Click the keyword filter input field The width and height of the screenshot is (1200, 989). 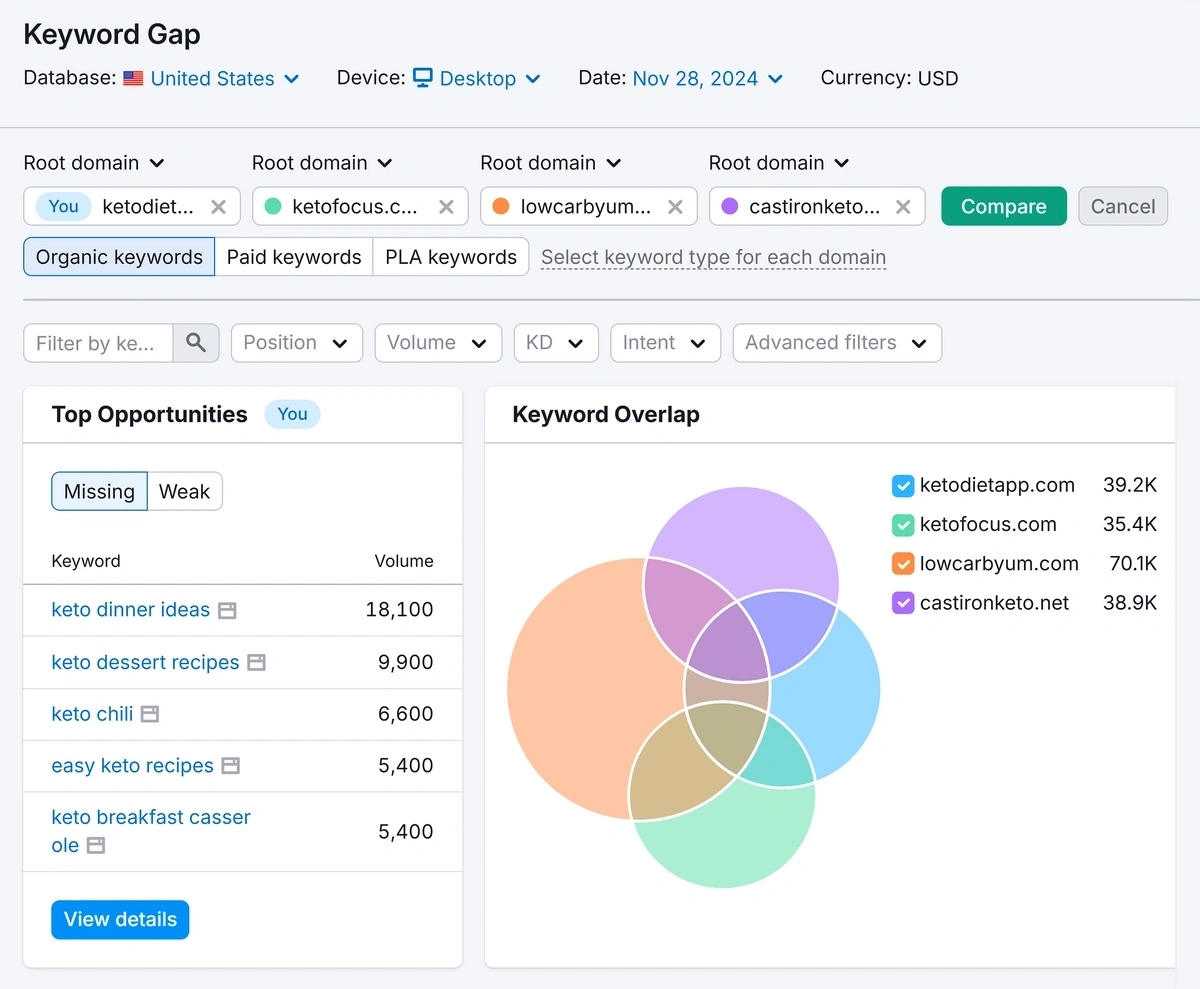click(x=100, y=343)
